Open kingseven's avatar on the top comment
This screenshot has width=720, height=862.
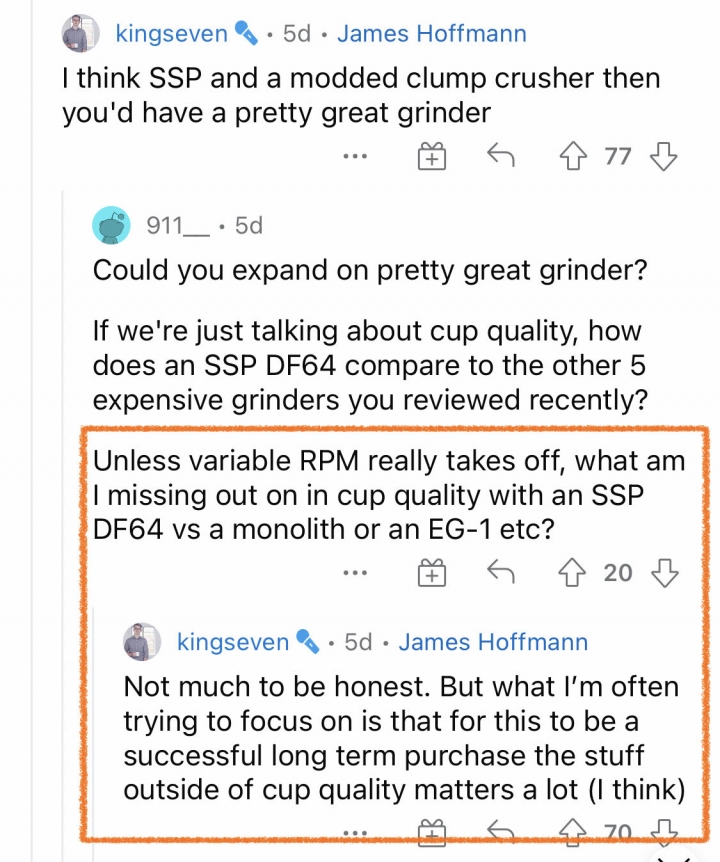(x=80, y=34)
